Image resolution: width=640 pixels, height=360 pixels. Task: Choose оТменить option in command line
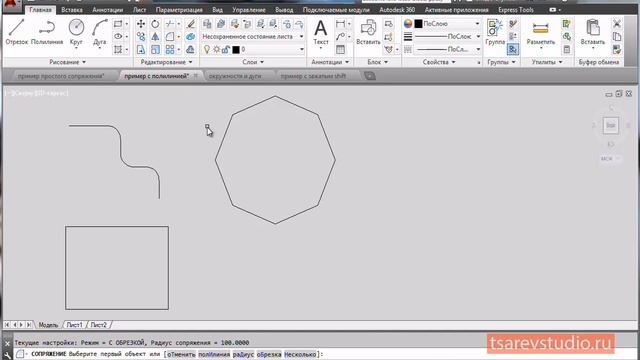[x=181, y=354]
